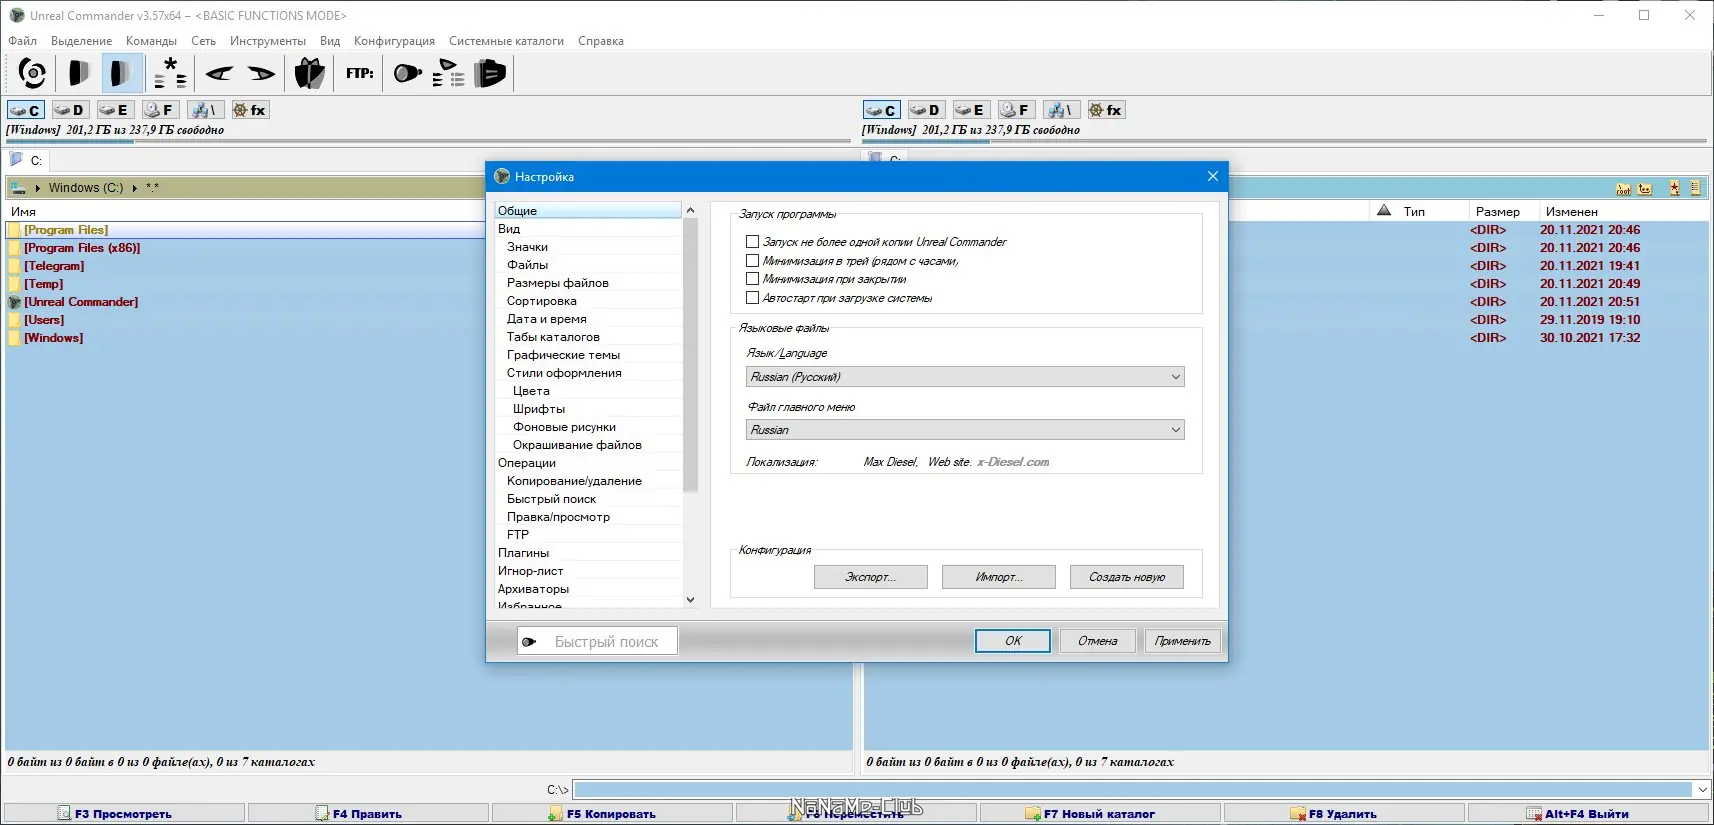Open the FTP: connection toolbar button

click(x=359, y=73)
